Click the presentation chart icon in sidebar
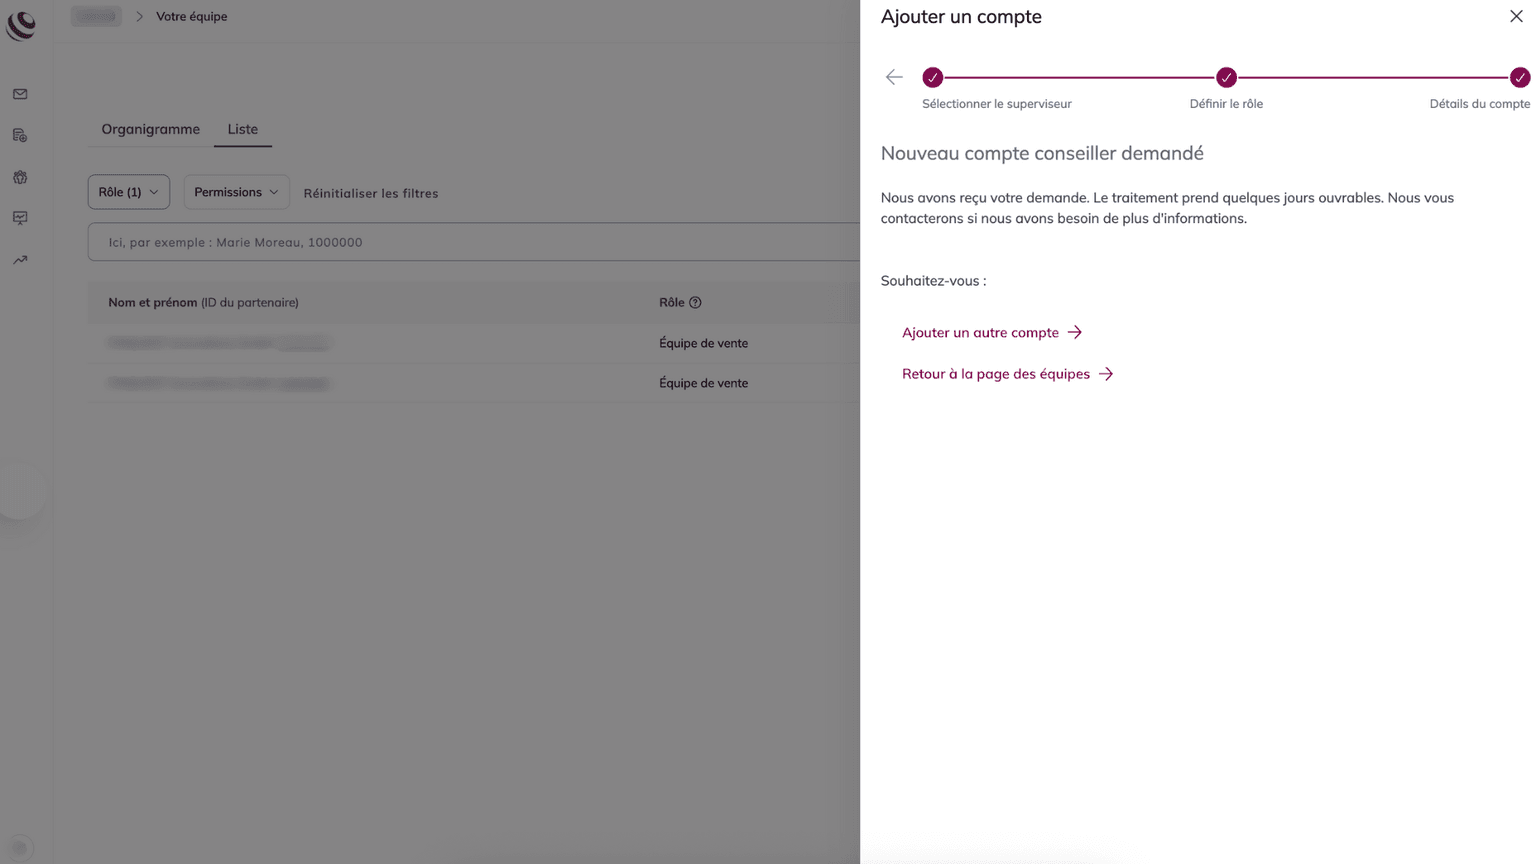Screen dimensions: 1536x864 pyautogui.click(x=20, y=218)
